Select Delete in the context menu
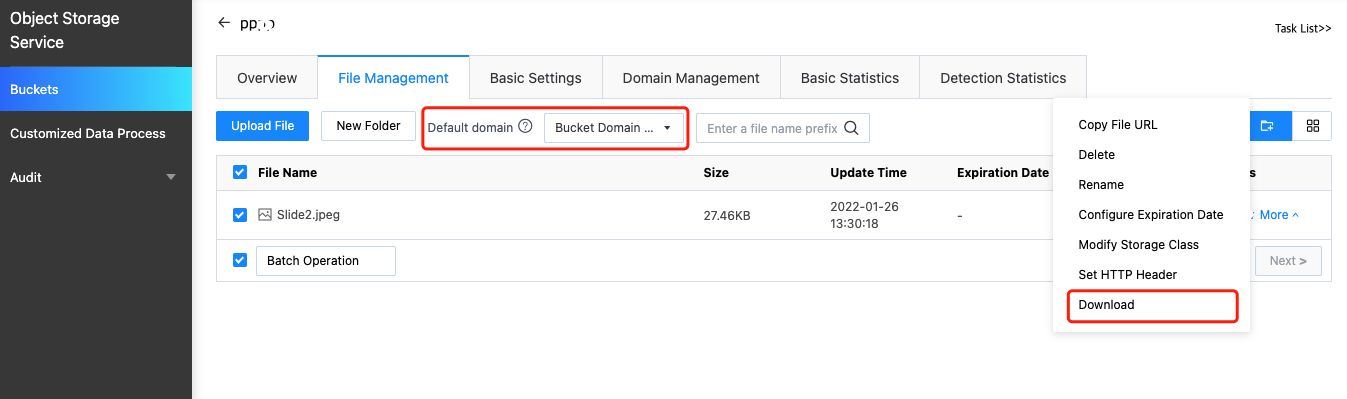Viewport: 1347px width, 399px height. [x=1151, y=155]
